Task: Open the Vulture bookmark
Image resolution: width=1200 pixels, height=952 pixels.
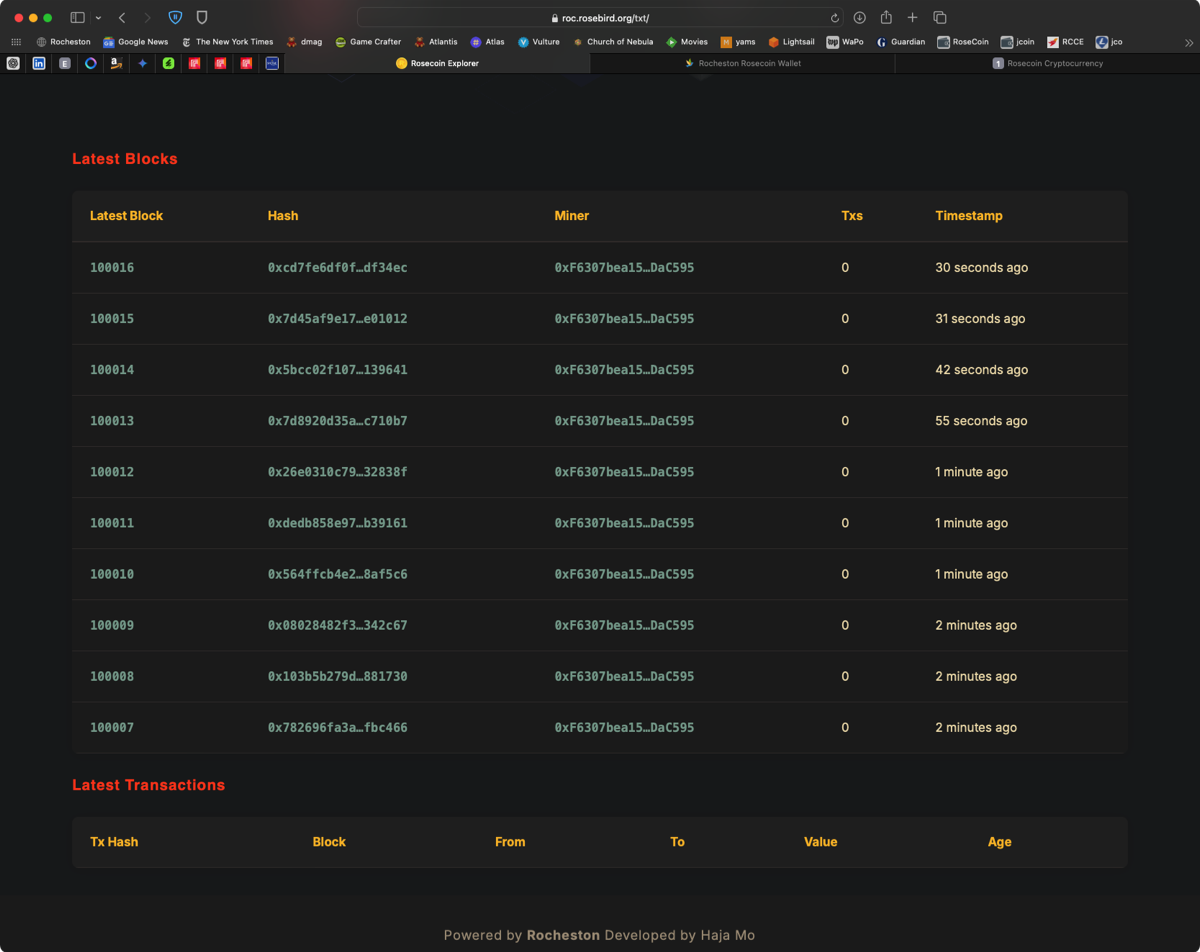Action: pos(539,42)
